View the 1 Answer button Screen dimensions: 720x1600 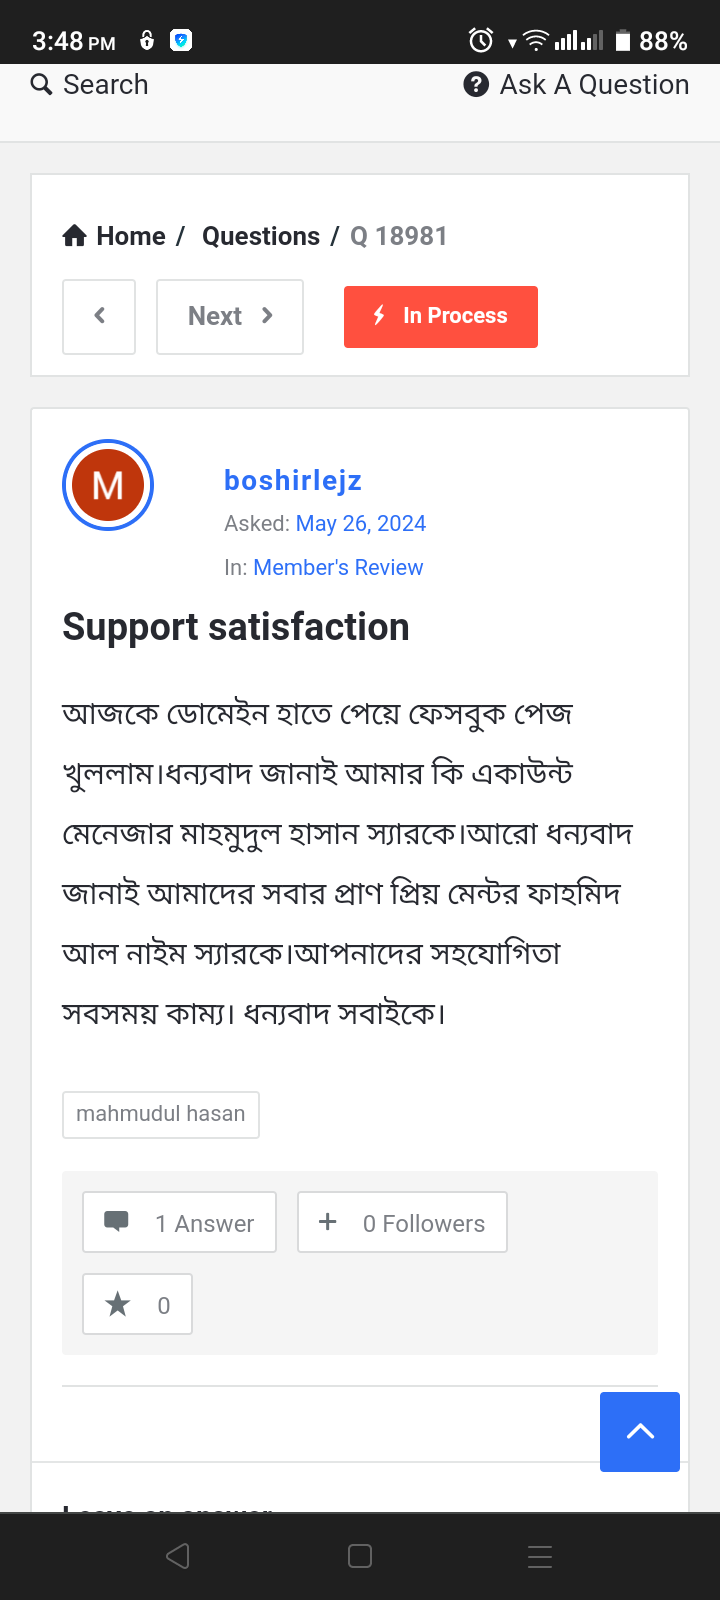[x=180, y=1222]
